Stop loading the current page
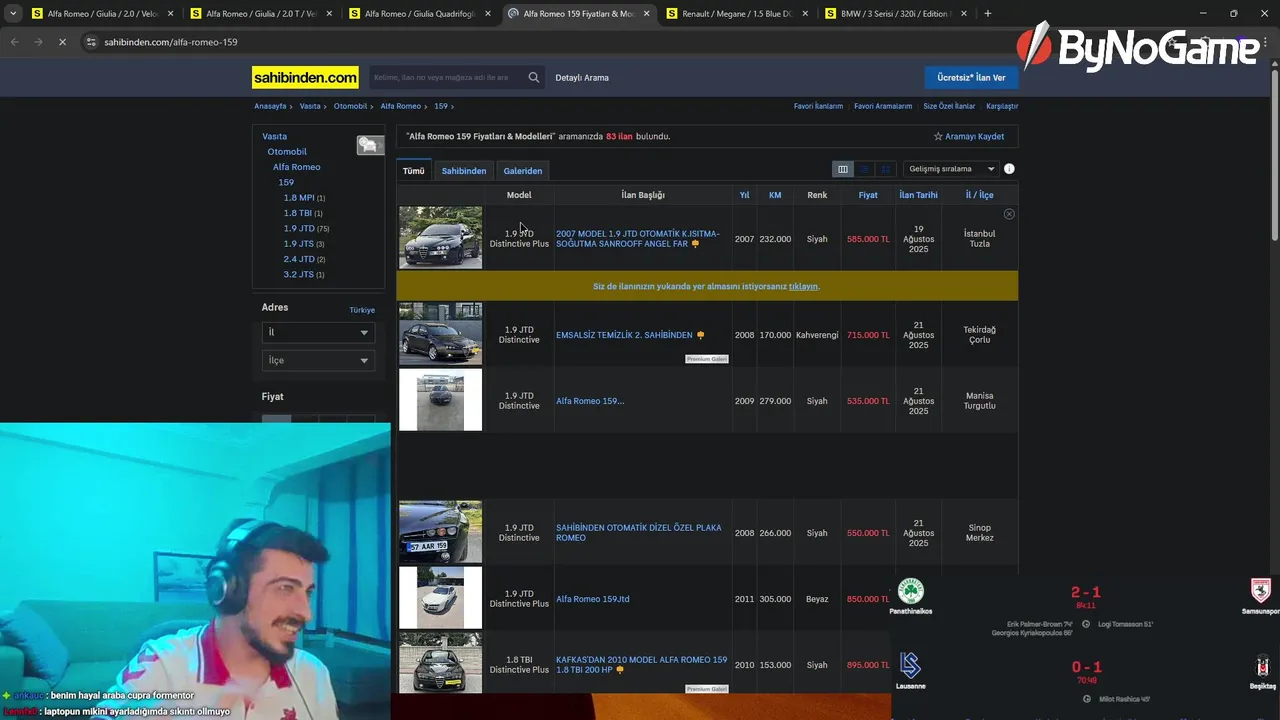1280x720 pixels. pos(62,42)
